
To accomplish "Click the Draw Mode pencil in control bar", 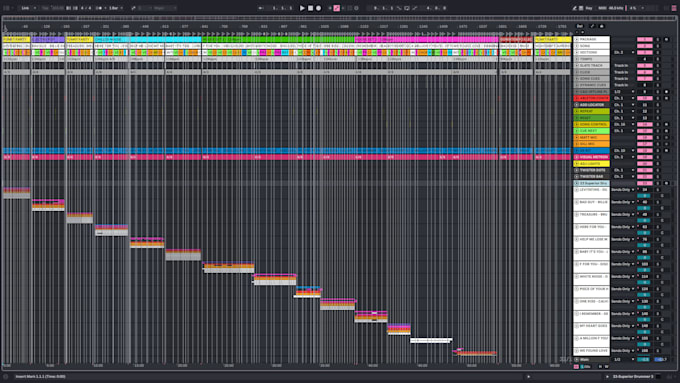I will click(574, 8).
